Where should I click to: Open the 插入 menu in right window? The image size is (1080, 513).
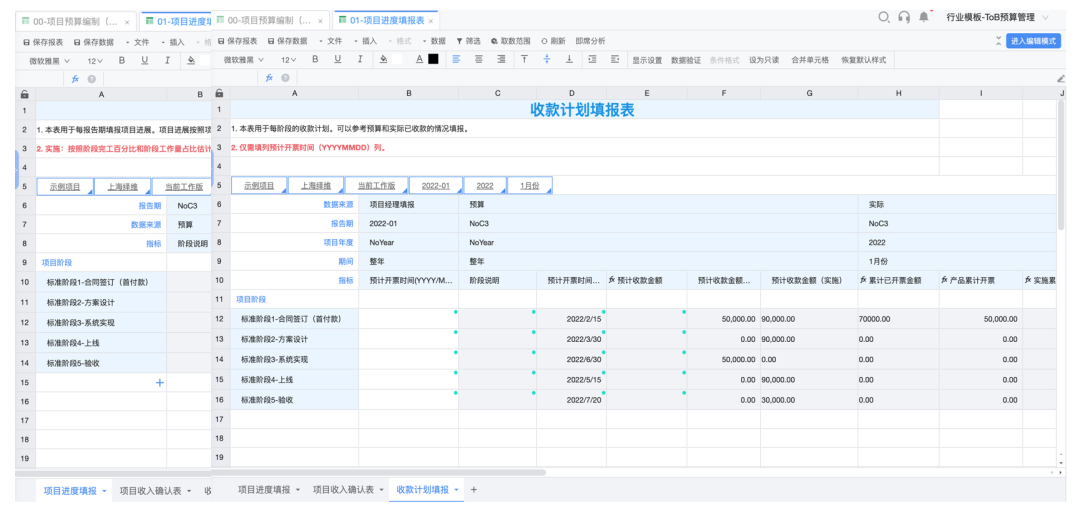[x=366, y=41]
